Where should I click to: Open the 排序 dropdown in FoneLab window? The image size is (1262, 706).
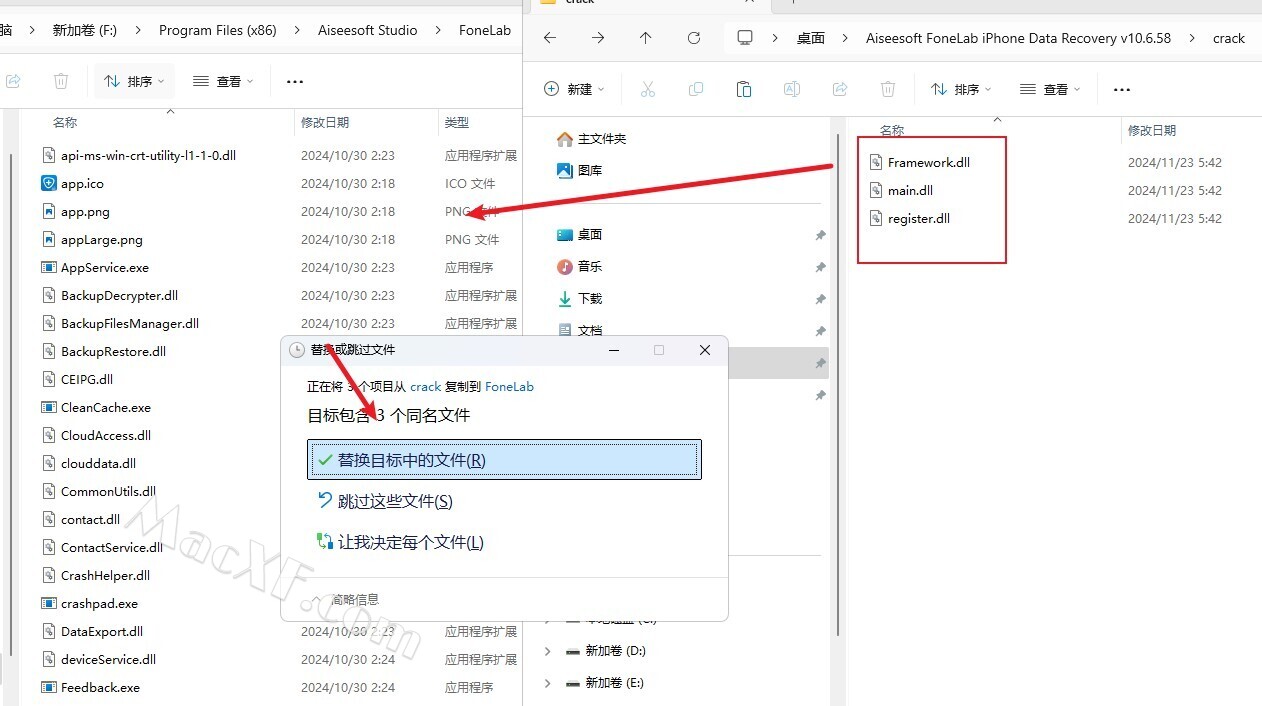coord(135,81)
